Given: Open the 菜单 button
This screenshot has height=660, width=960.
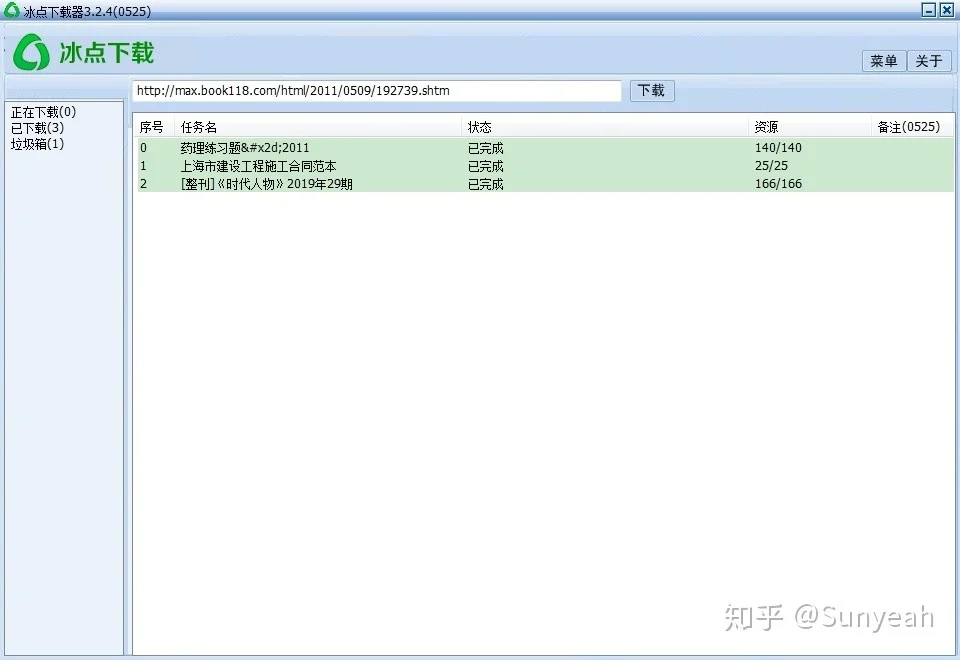Looking at the screenshot, I should pos(883,61).
